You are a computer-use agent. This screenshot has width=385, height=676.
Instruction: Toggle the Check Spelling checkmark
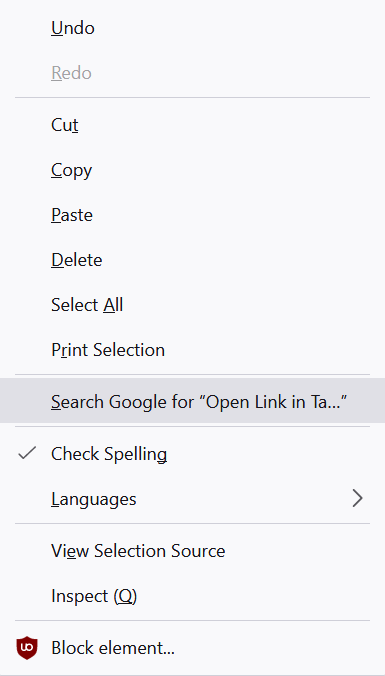coord(27,453)
